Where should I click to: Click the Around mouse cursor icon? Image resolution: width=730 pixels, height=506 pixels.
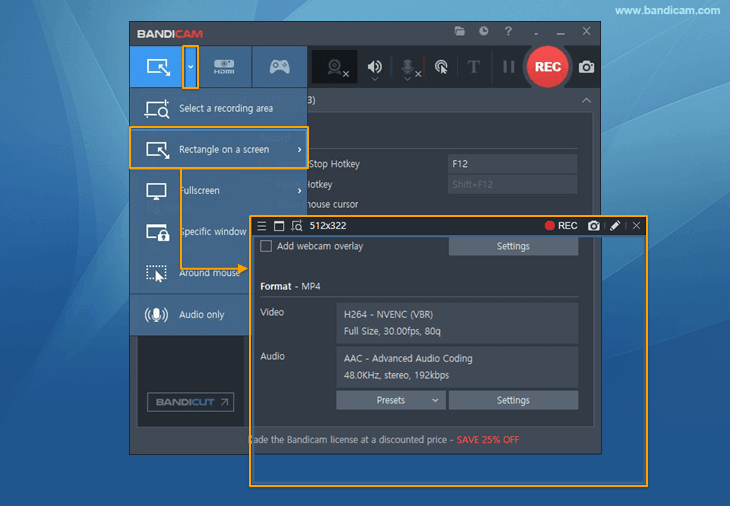(156, 273)
